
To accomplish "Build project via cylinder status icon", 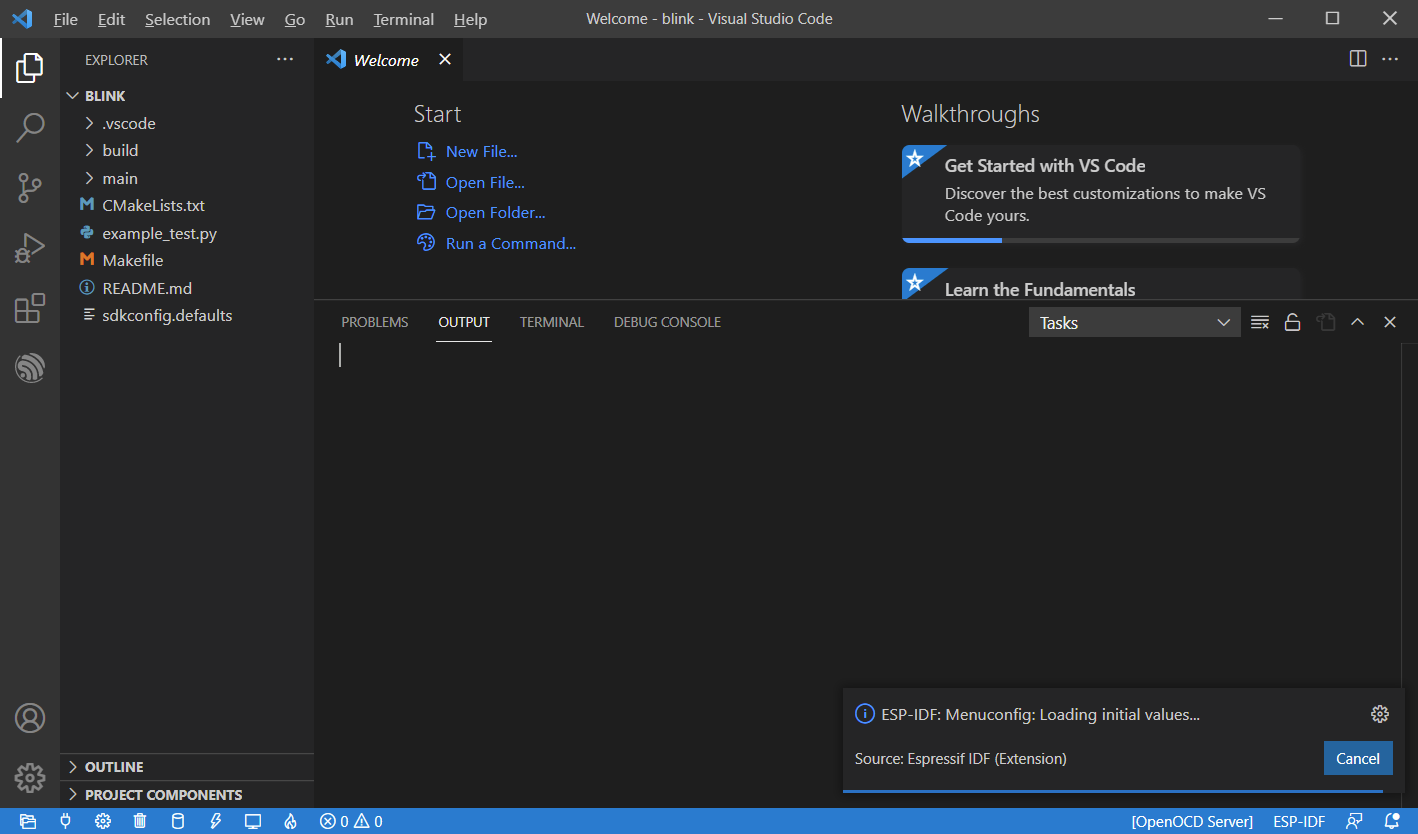I will pyautogui.click(x=178, y=822).
